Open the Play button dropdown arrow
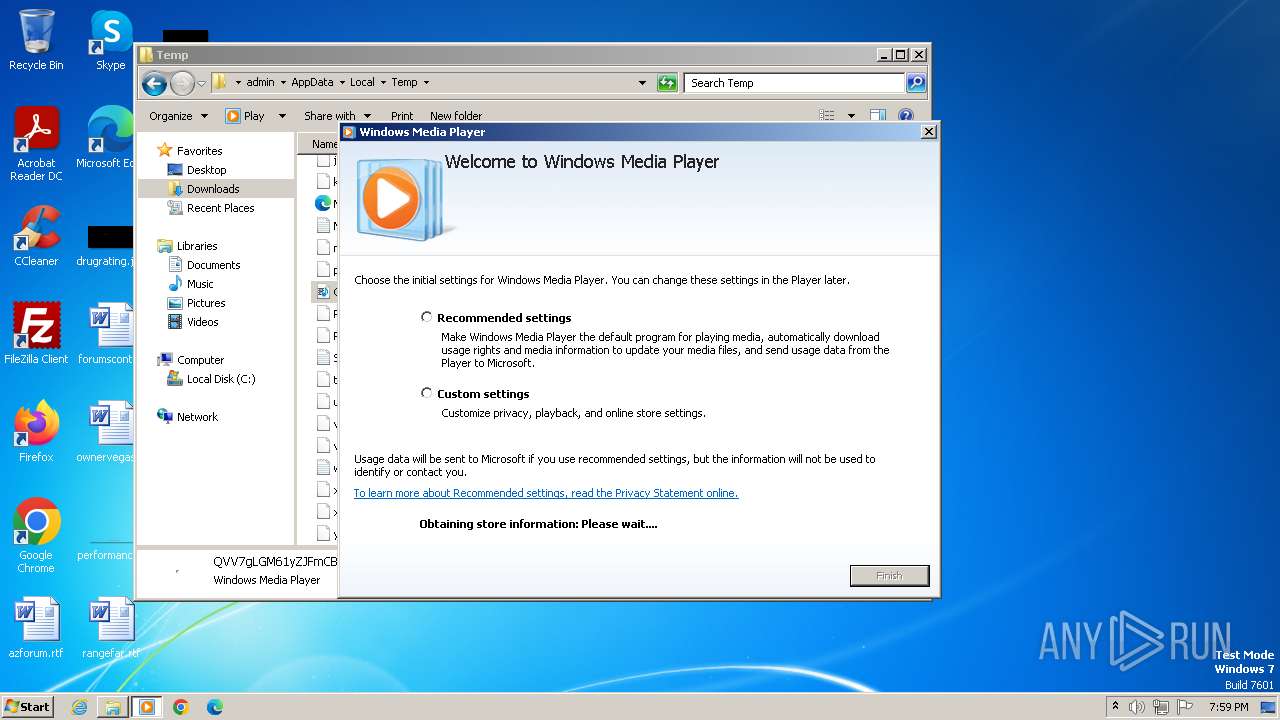The width and height of the screenshot is (1280, 720). click(282, 116)
